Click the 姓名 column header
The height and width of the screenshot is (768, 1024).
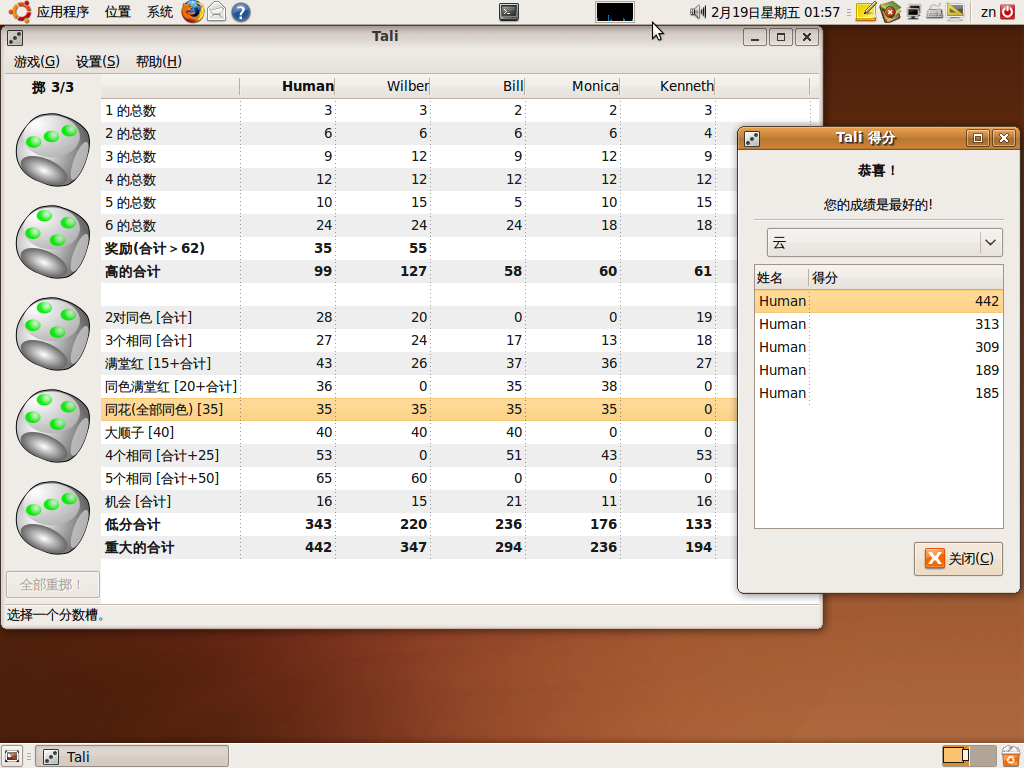[x=781, y=278]
